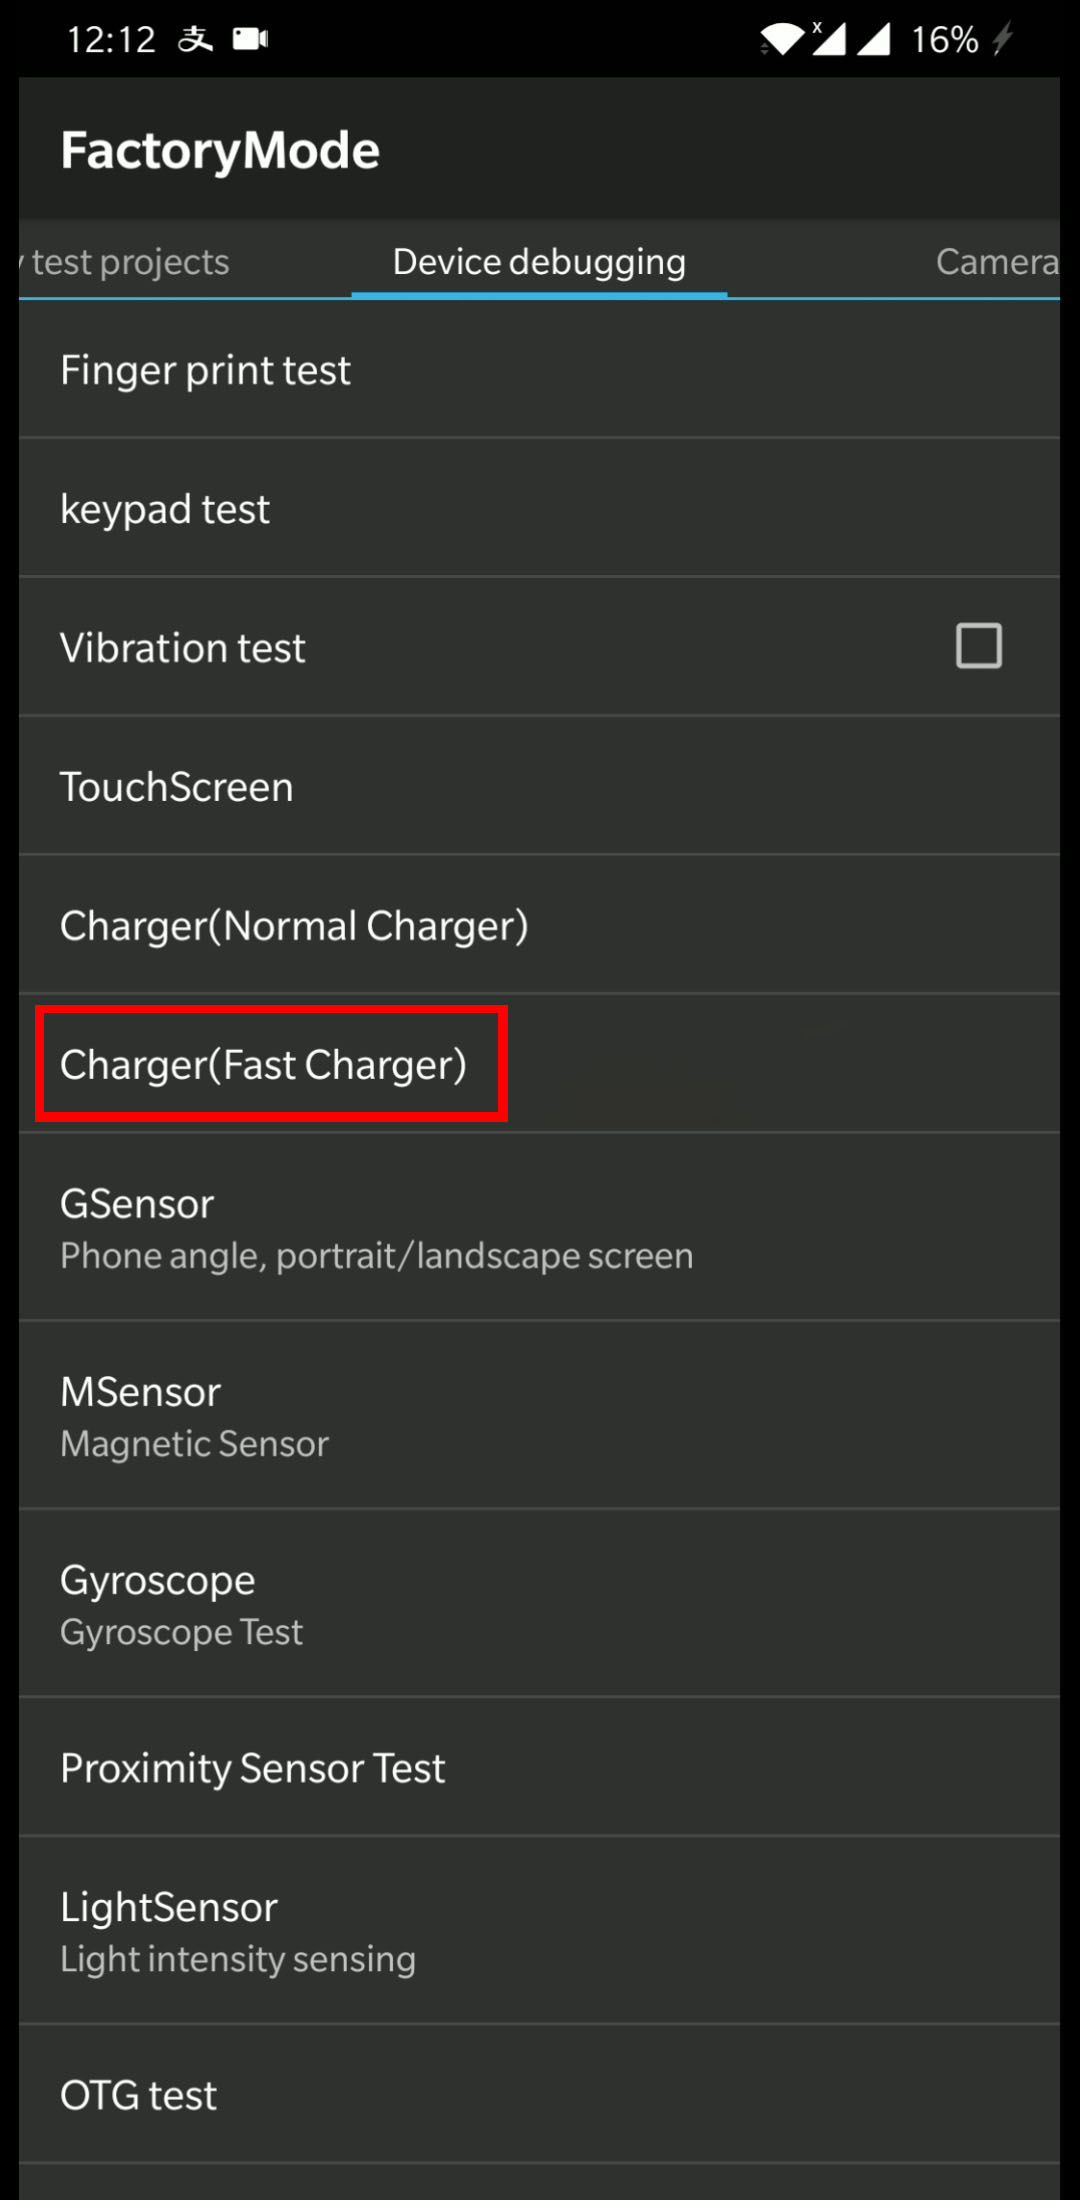Screen dimensions: 1080x2200
Task: Open the OTG test item
Action: pyautogui.click(x=539, y=2095)
